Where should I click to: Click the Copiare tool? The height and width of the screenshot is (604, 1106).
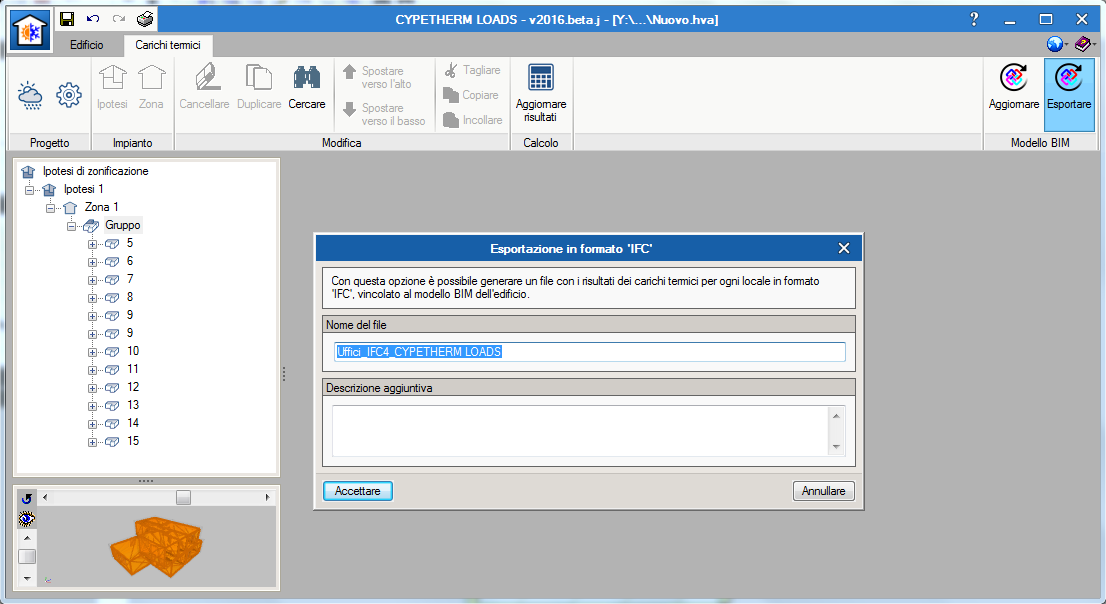click(x=470, y=95)
